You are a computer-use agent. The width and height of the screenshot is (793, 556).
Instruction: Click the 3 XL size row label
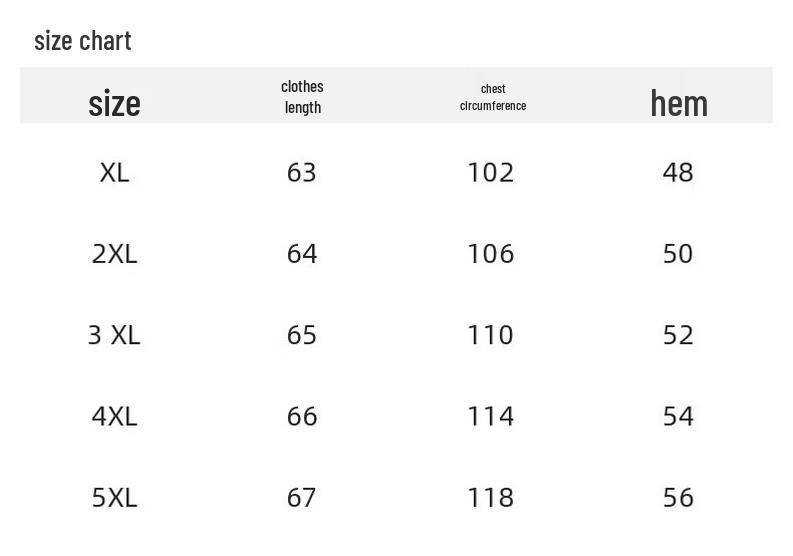[114, 335]
